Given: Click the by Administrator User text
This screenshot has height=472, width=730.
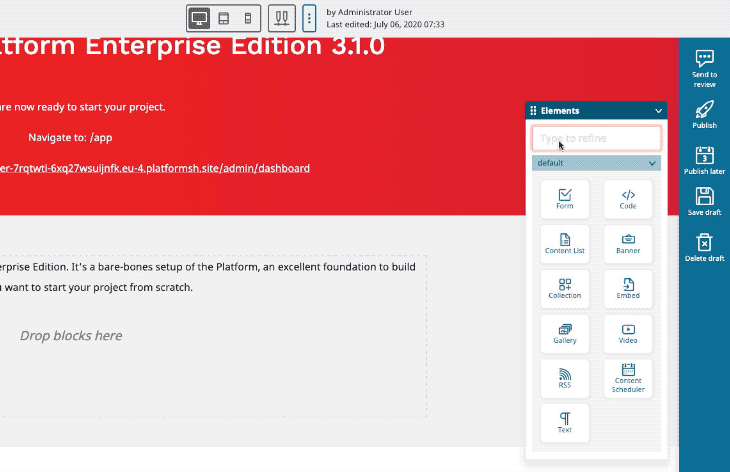Looking at the screenshot, I should point(369,12).
